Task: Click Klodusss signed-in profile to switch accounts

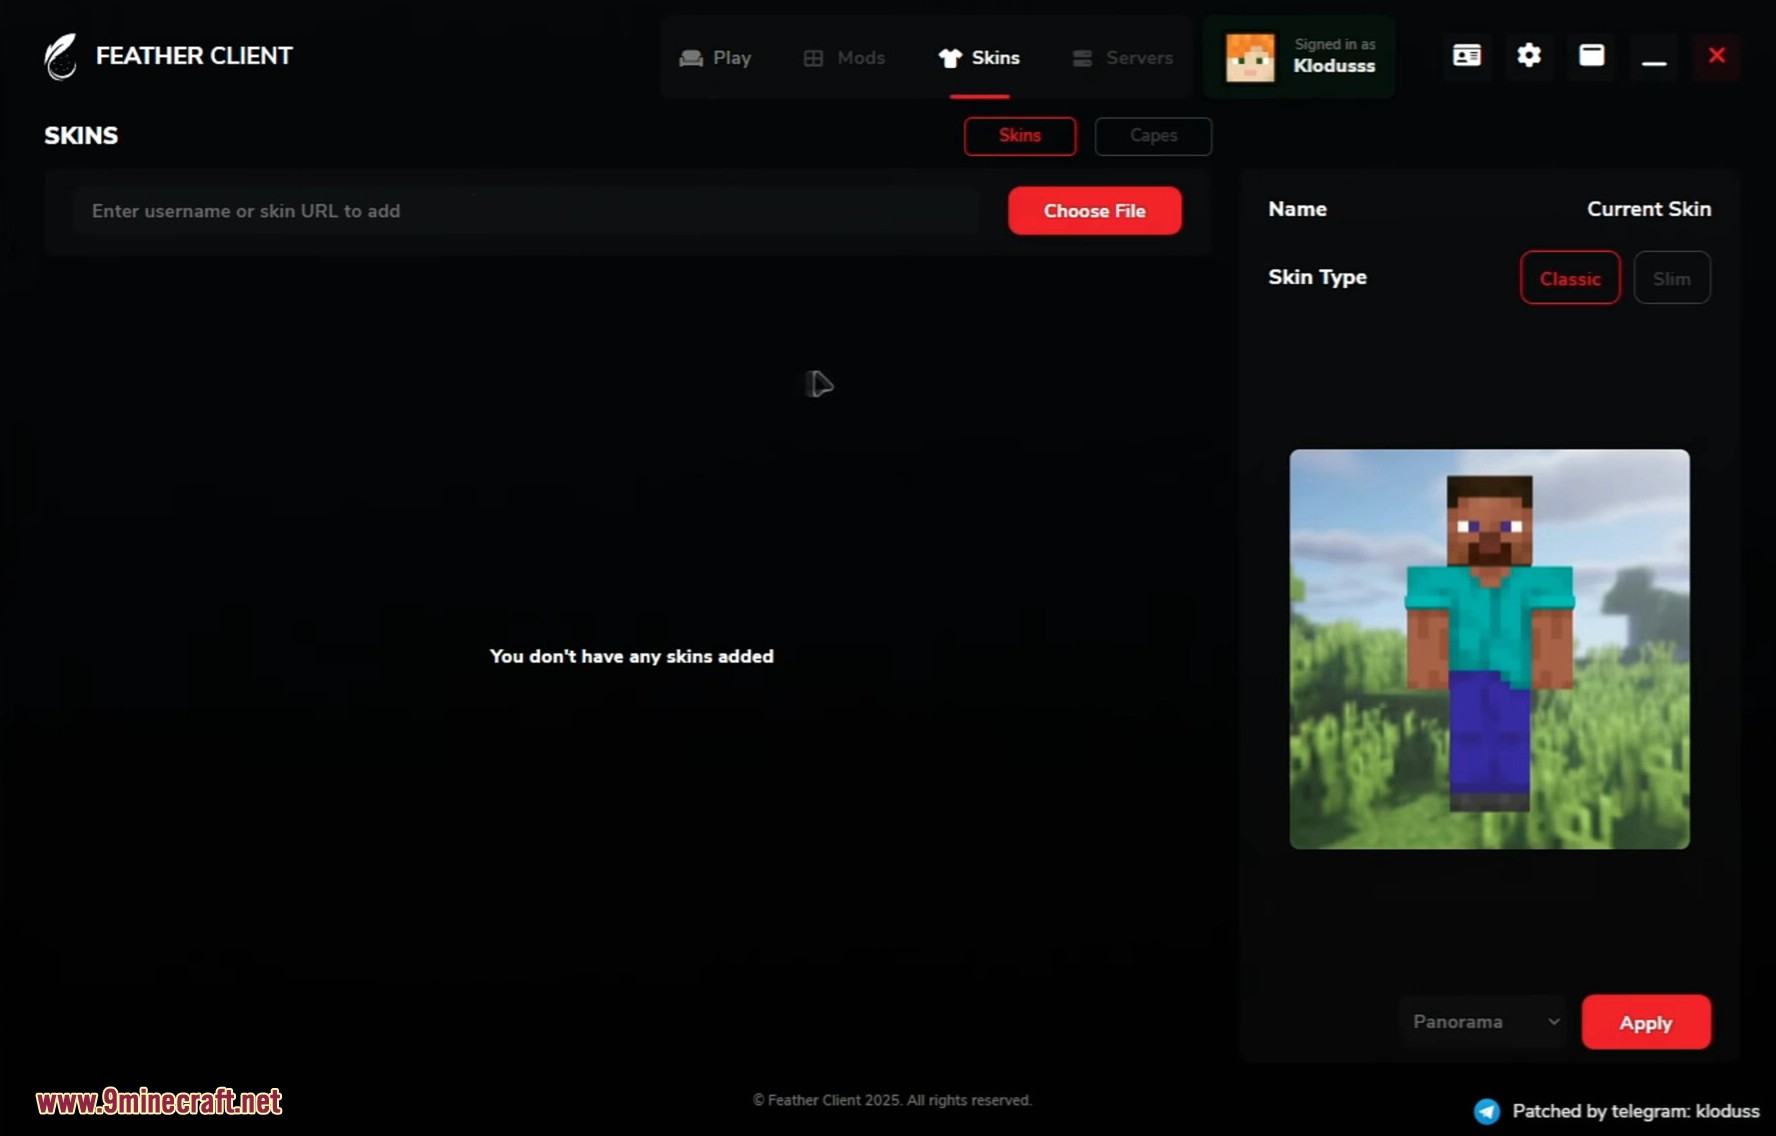Action: click(1299, 57)
